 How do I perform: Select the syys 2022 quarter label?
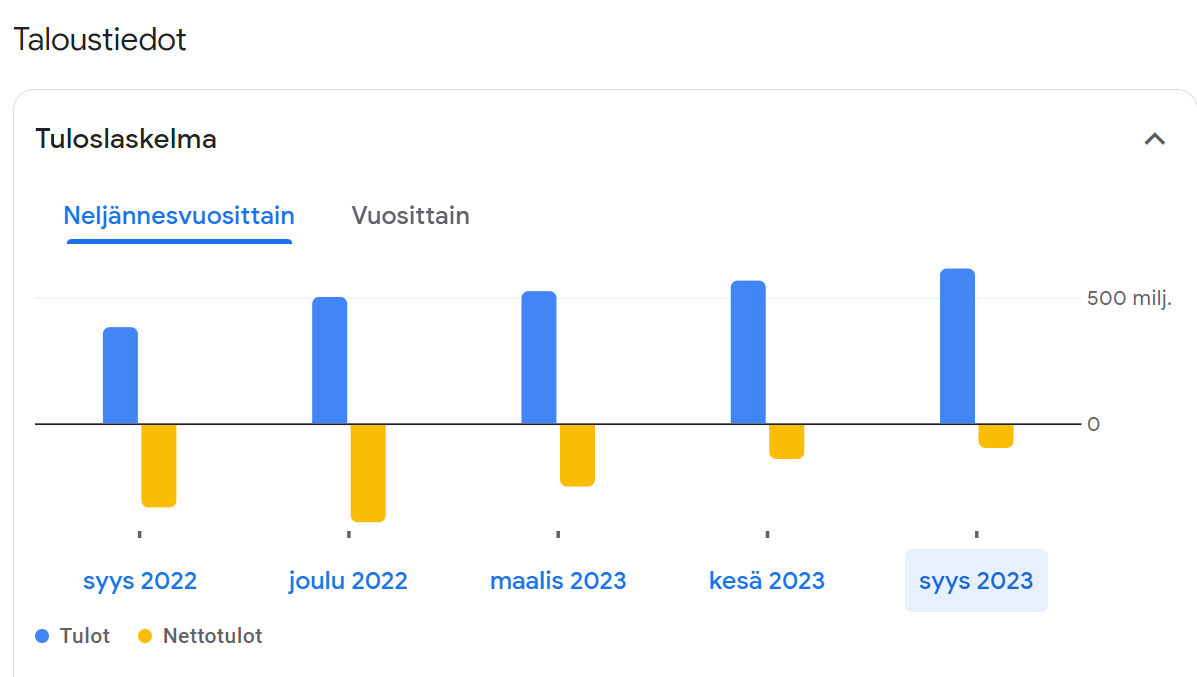pyautogui.click(x=140, y=581)
